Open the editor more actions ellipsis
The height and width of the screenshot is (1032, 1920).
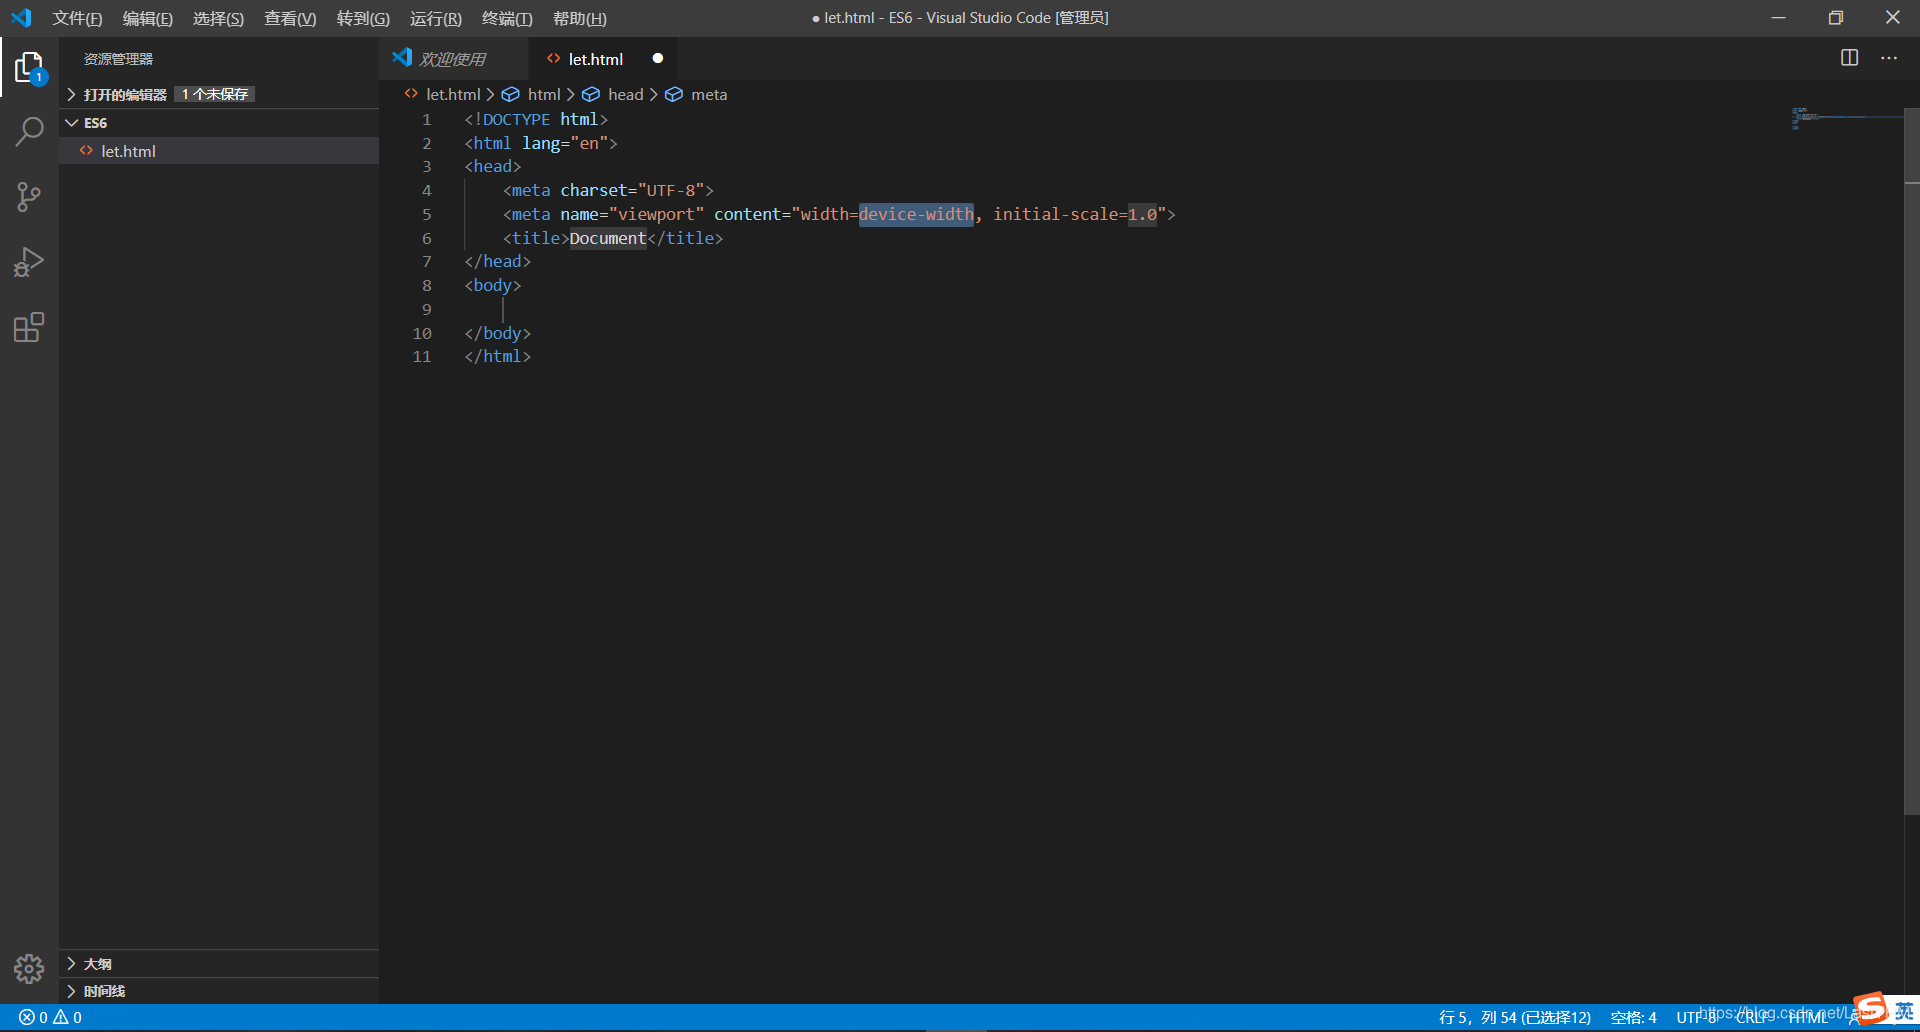click(1888, 58)
